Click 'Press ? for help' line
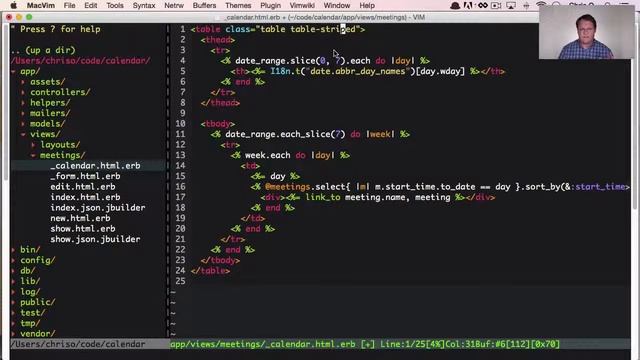The height and width of the screenshot is (360, 640). pyautogui.click(x=56, y=29)
